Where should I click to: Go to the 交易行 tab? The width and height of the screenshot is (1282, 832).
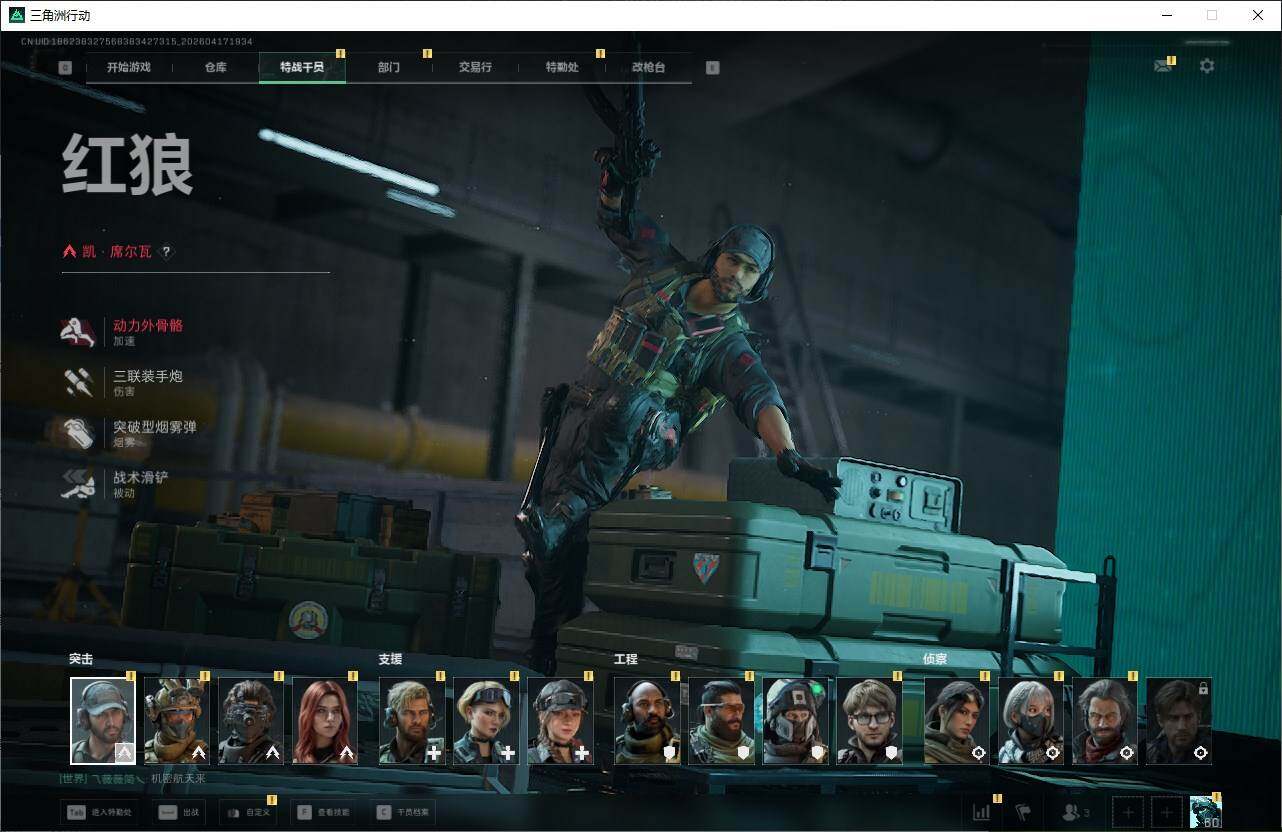475,67
